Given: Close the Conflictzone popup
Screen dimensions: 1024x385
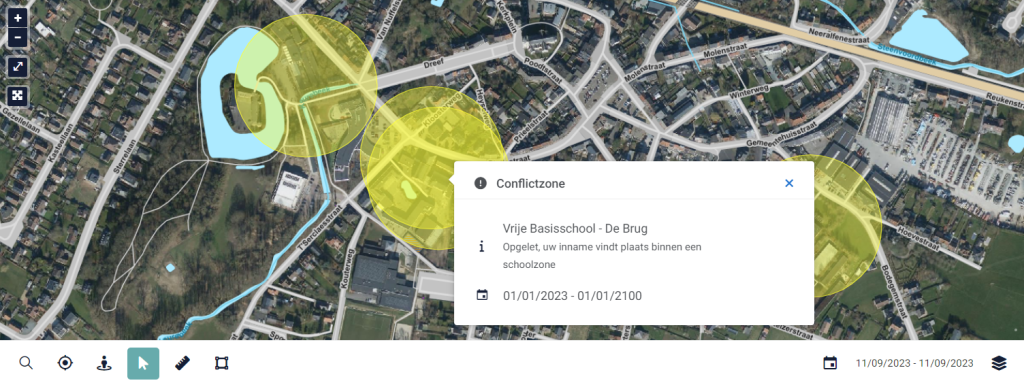Looking at the screenshot, I should click(789, 183).
